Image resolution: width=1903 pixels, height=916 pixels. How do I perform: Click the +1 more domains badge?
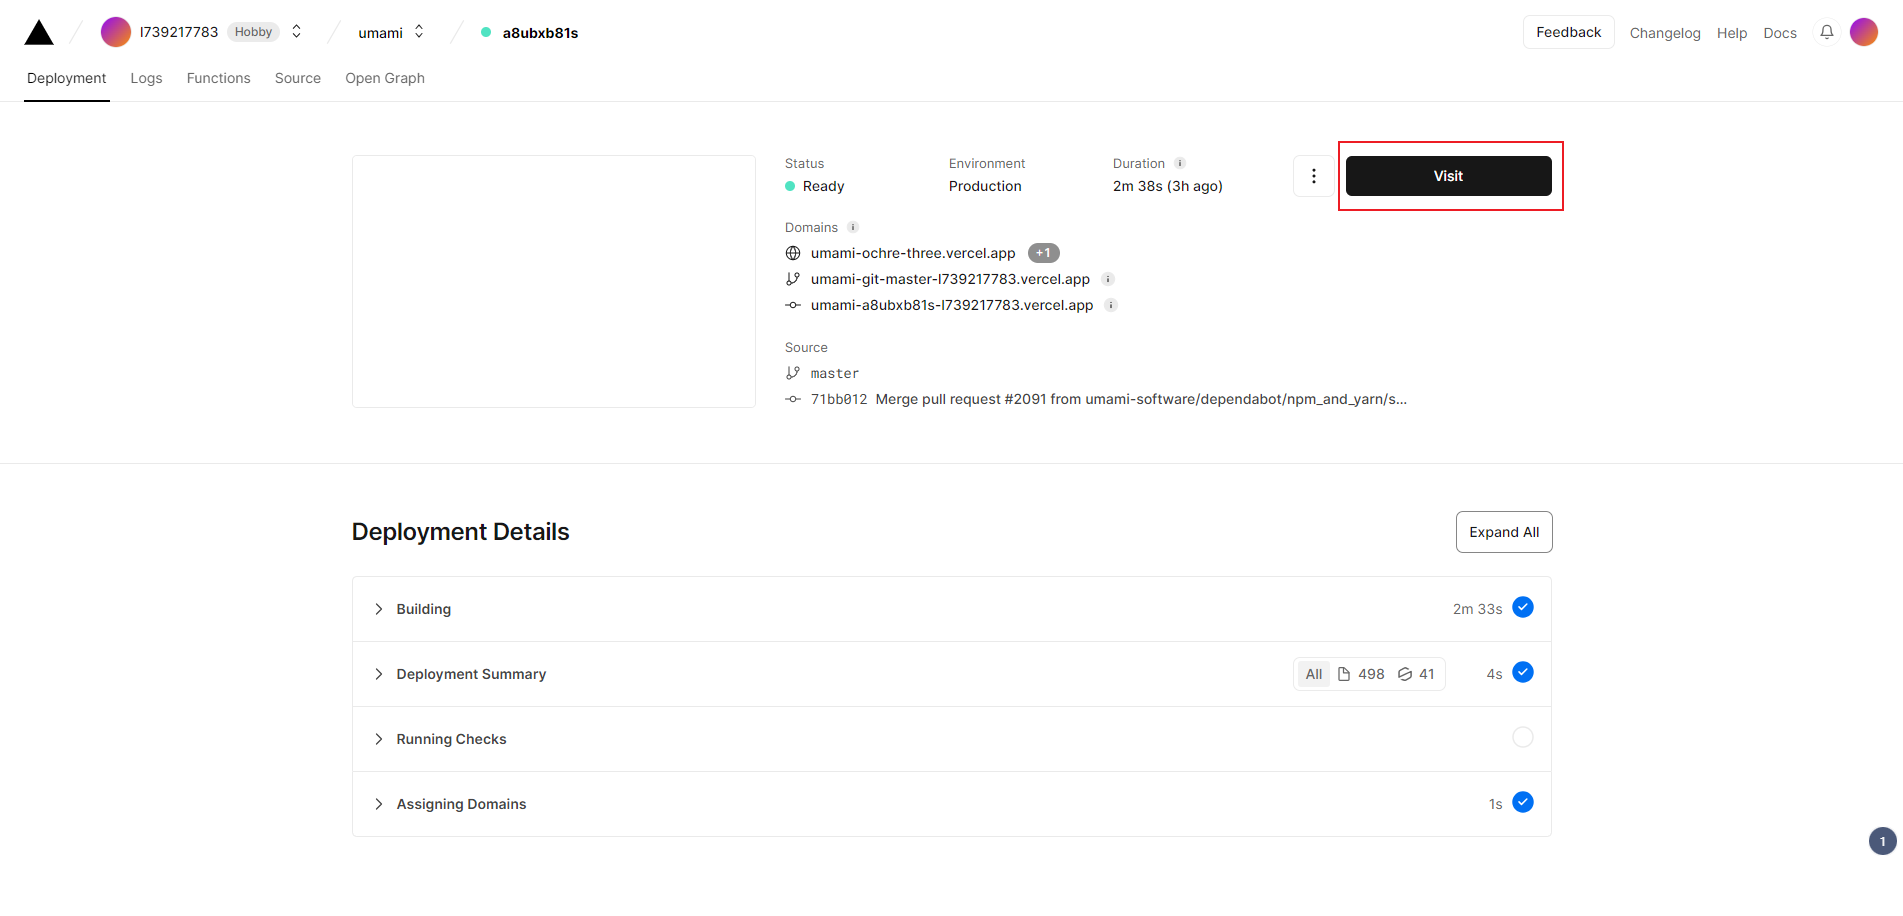pyautogui.click(x=1043, y=253)
